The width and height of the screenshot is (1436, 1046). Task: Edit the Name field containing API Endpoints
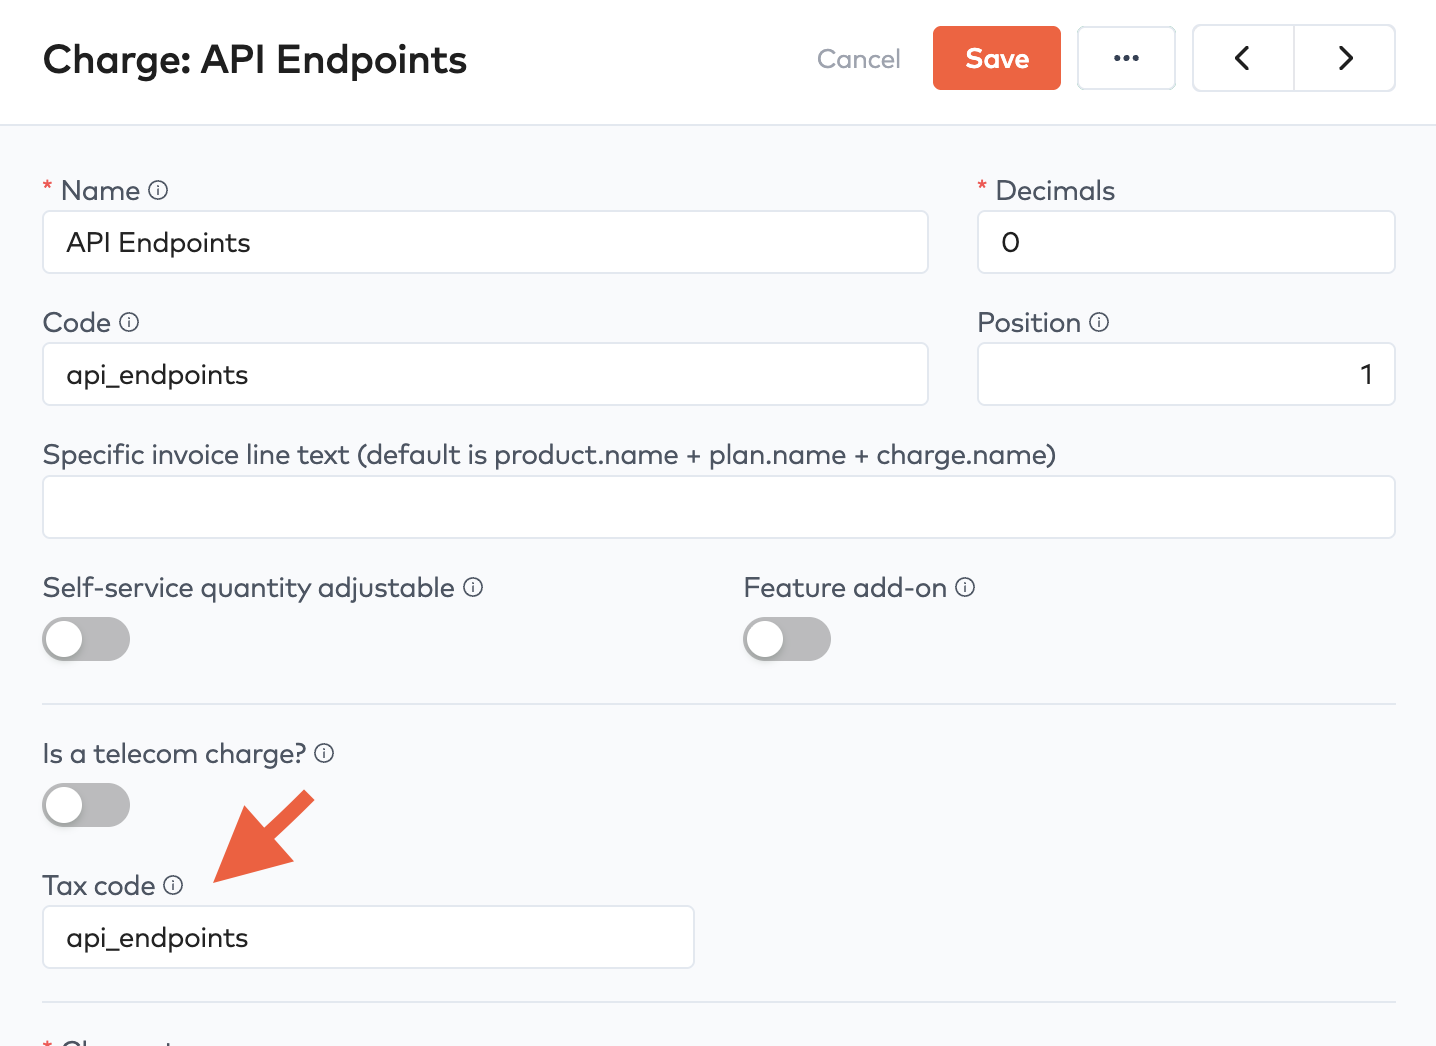tap(485, 242)
